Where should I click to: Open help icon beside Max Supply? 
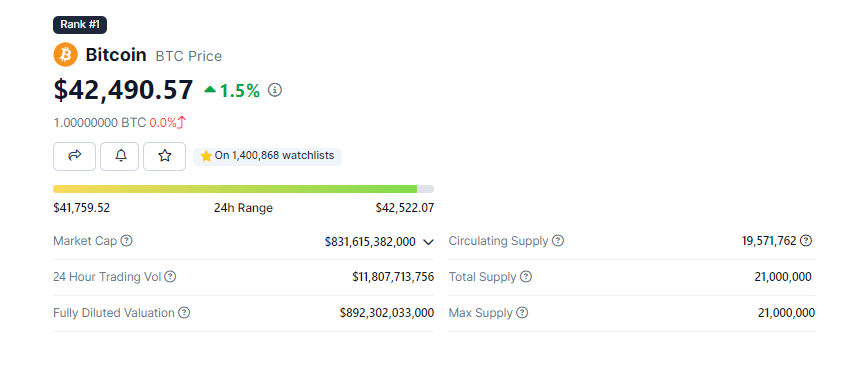522,312
